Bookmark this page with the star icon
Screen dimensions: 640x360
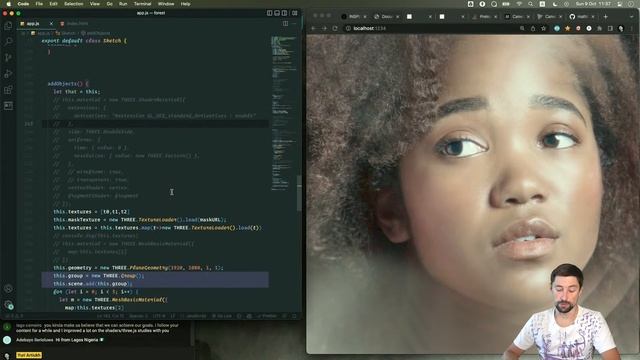544,28
